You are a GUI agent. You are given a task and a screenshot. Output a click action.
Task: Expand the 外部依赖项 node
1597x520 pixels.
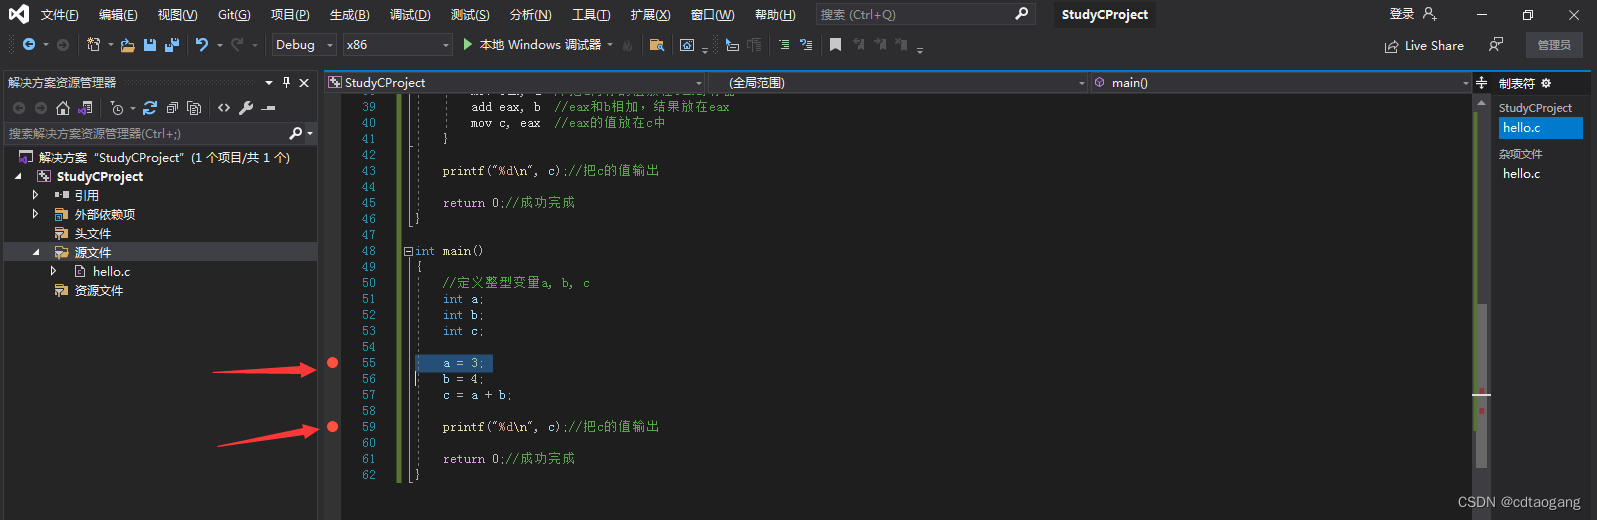[36, 214]
